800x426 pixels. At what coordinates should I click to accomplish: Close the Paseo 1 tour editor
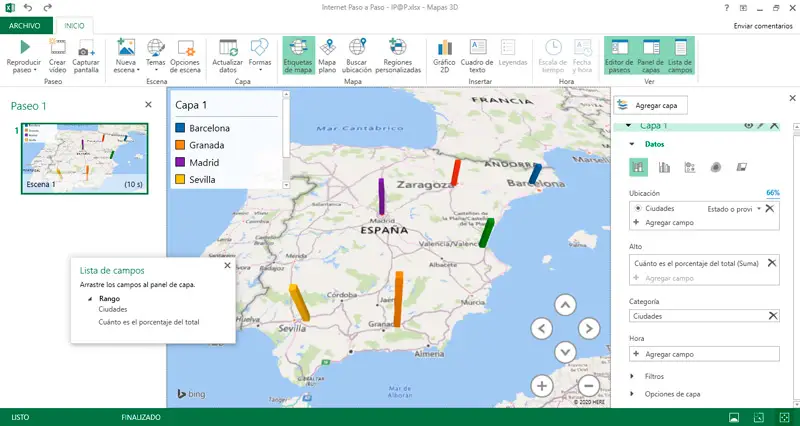148,105
